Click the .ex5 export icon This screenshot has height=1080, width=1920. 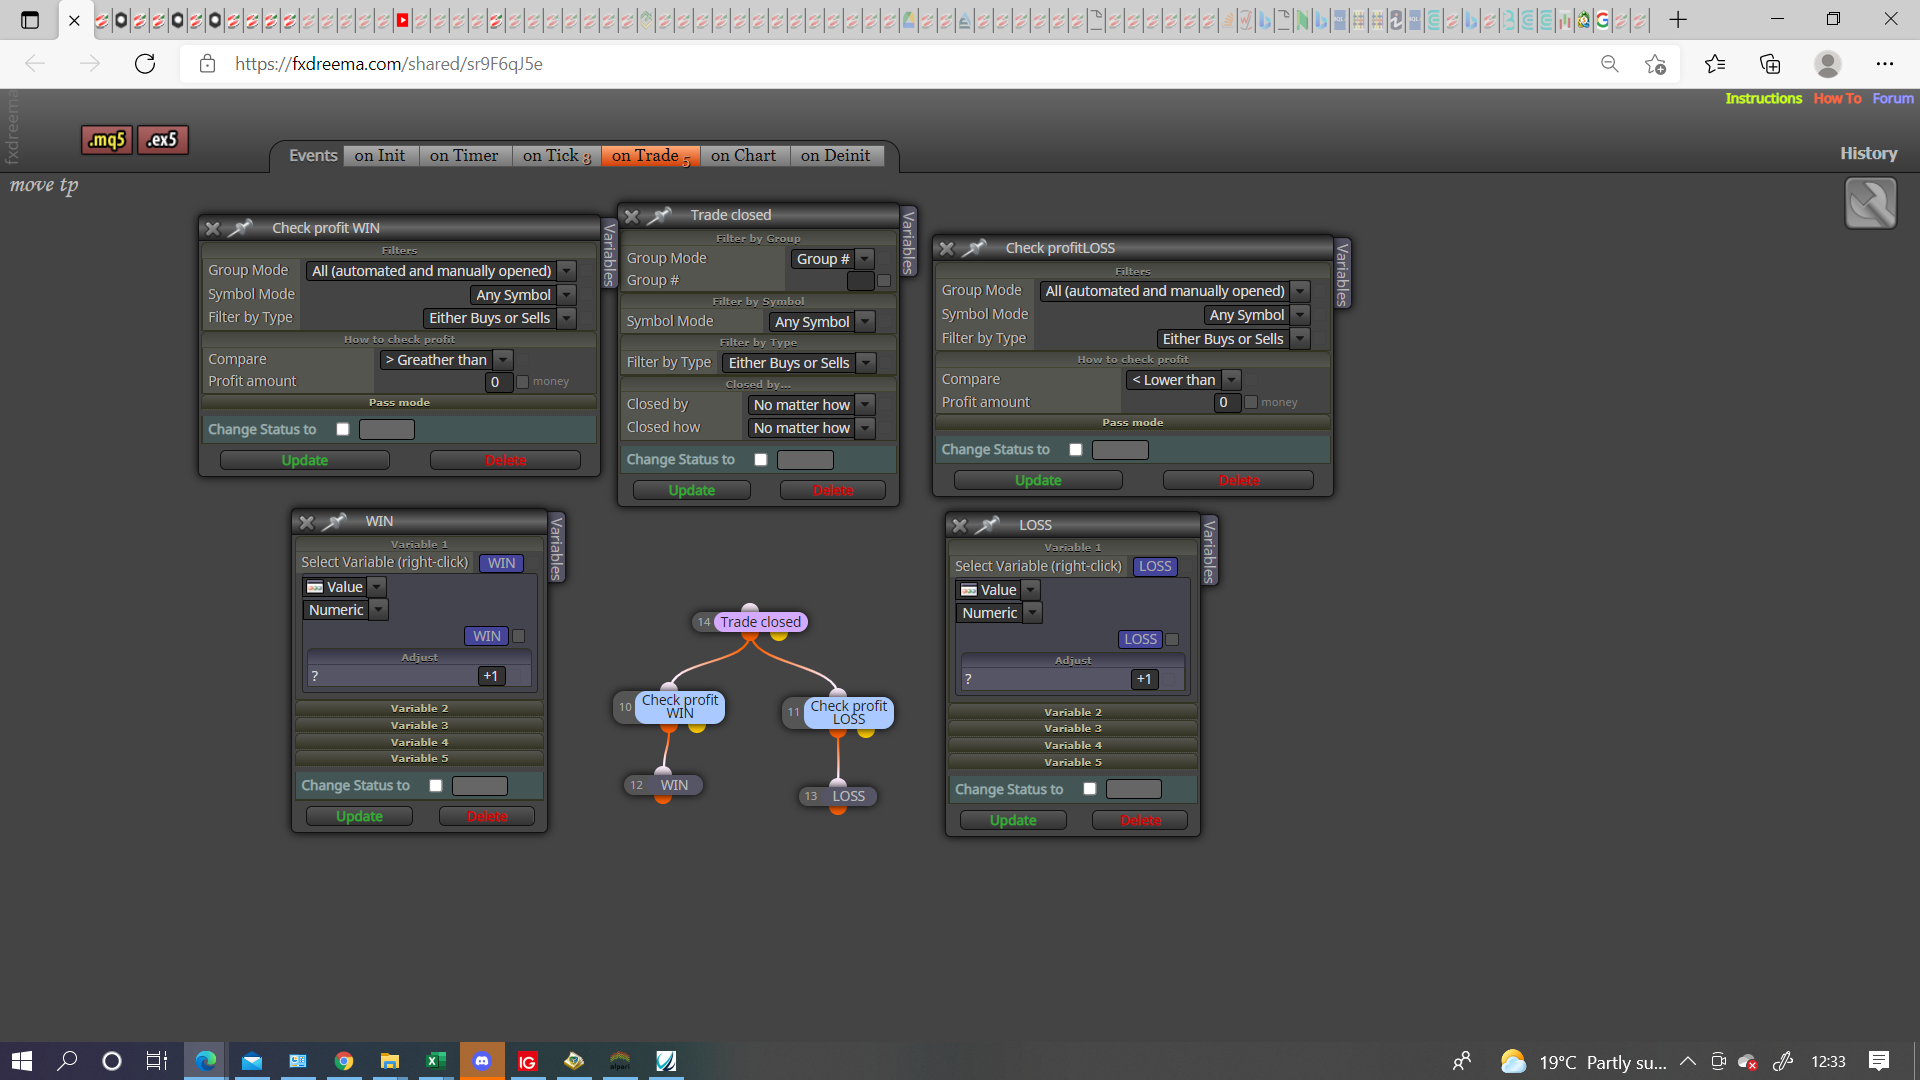click(x=162, y=140)
